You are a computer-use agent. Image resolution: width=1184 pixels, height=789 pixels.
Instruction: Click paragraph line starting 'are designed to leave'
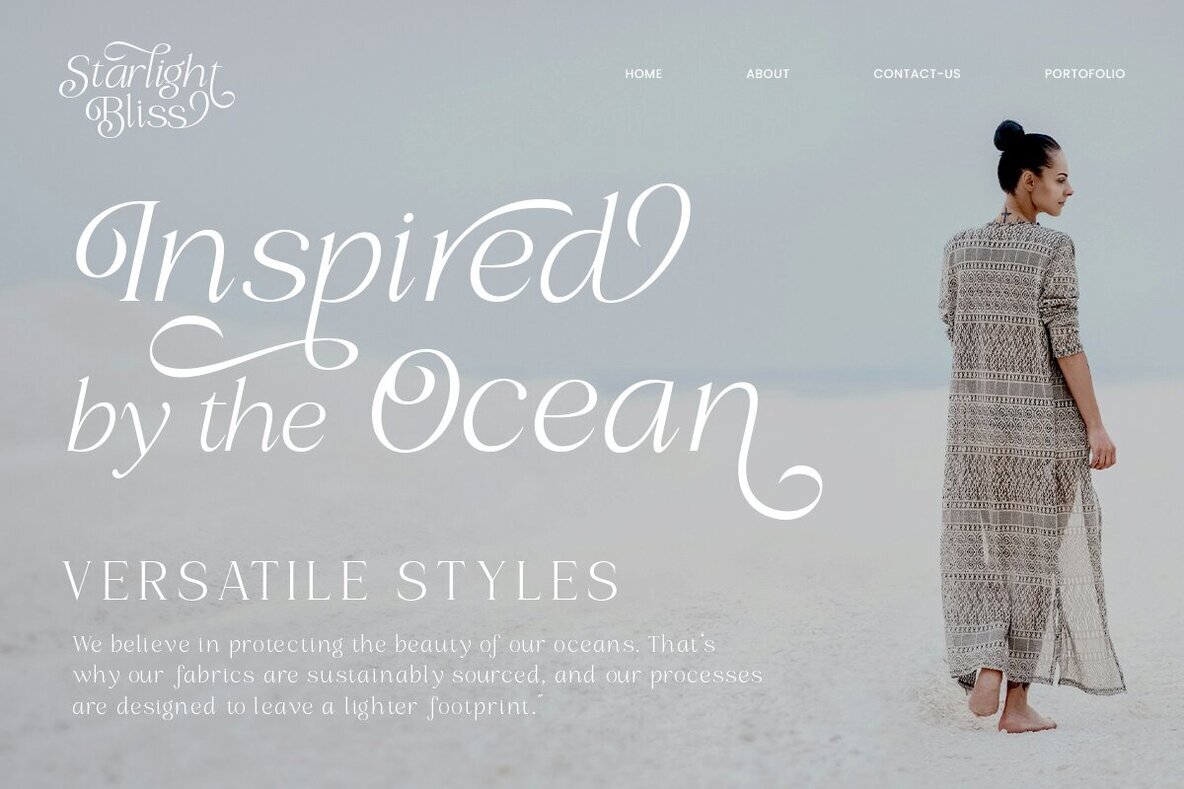(307, 707)
